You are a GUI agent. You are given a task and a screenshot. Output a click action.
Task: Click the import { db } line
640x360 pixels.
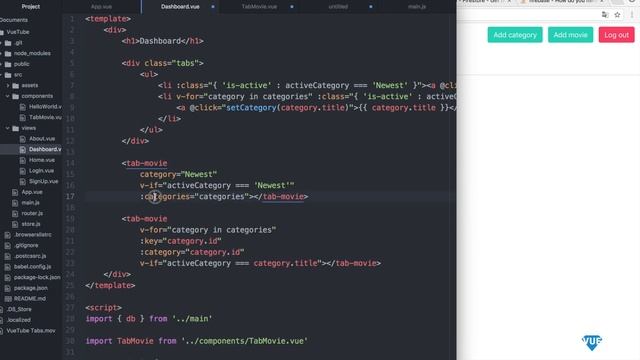[x=149, y=319]
